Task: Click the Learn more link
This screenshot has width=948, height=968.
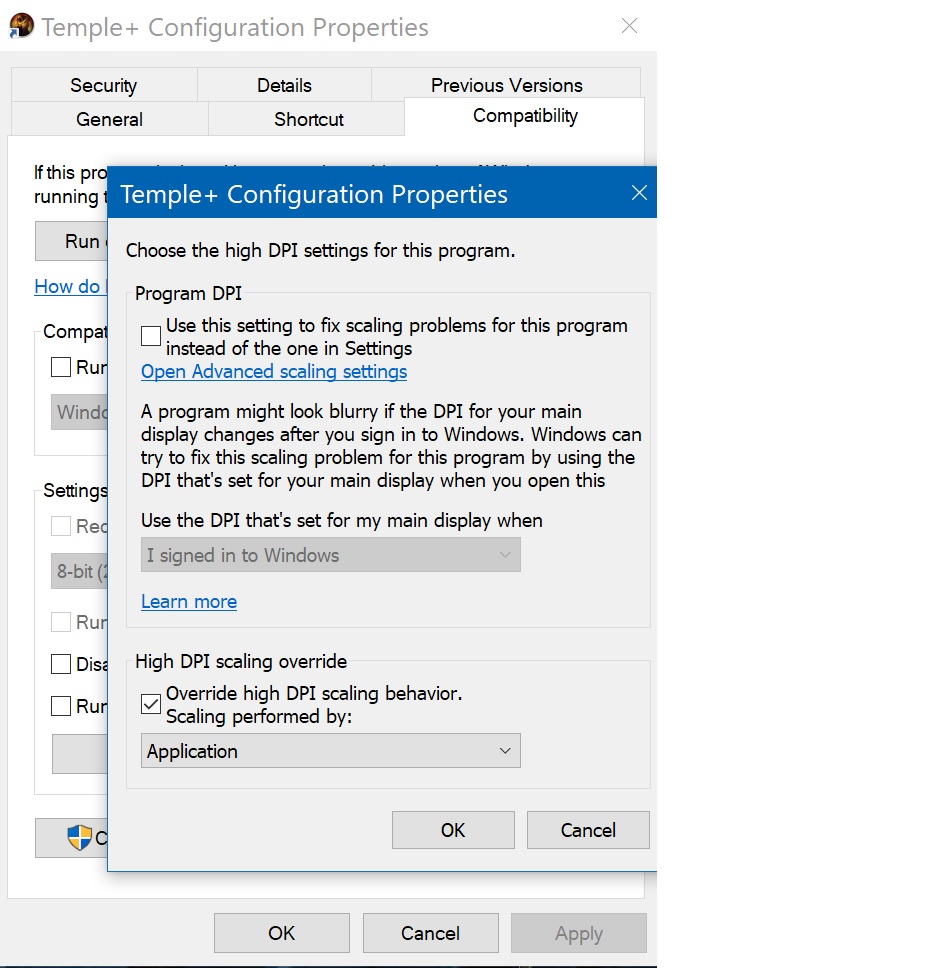Action: coord(189,601)
